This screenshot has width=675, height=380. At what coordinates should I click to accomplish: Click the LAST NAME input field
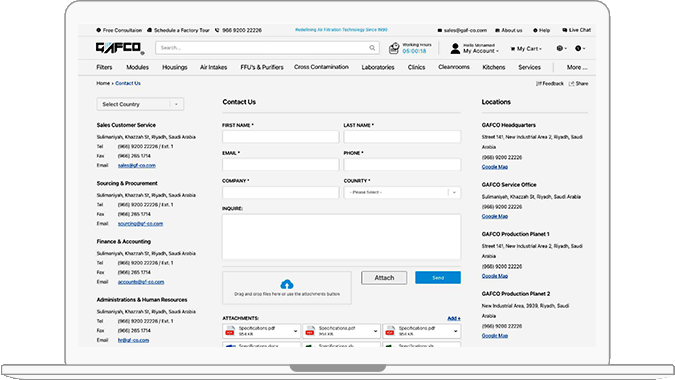402,137
